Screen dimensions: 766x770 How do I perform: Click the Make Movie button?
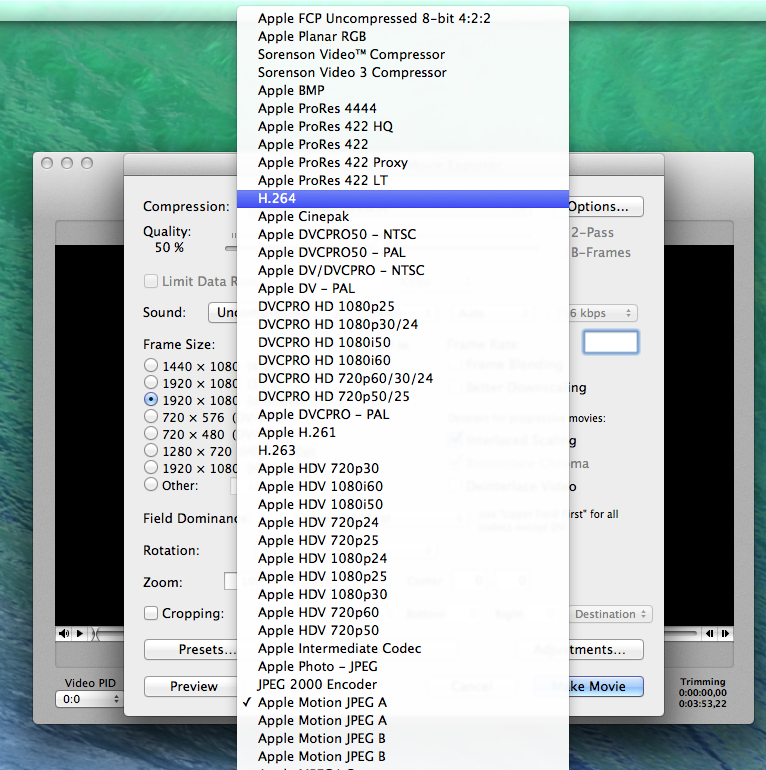pos(589,686)
